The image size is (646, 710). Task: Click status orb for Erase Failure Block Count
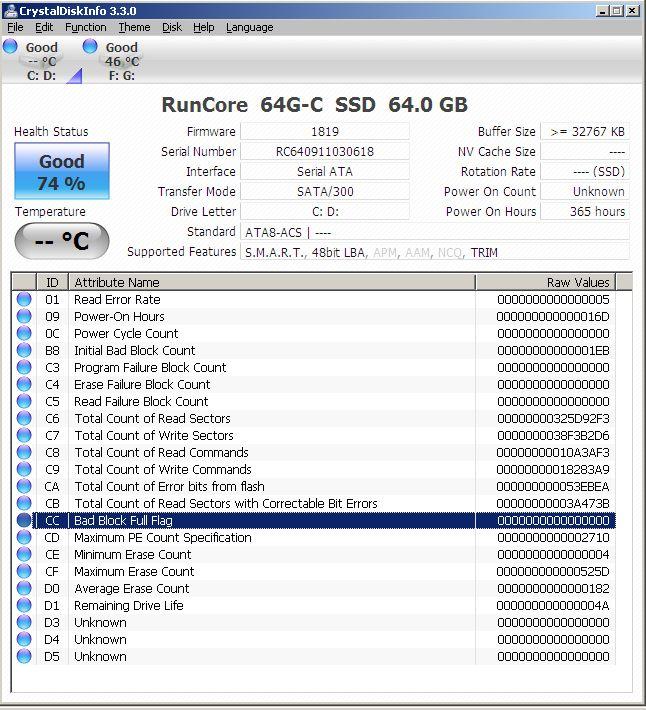(x=24, y=384)
